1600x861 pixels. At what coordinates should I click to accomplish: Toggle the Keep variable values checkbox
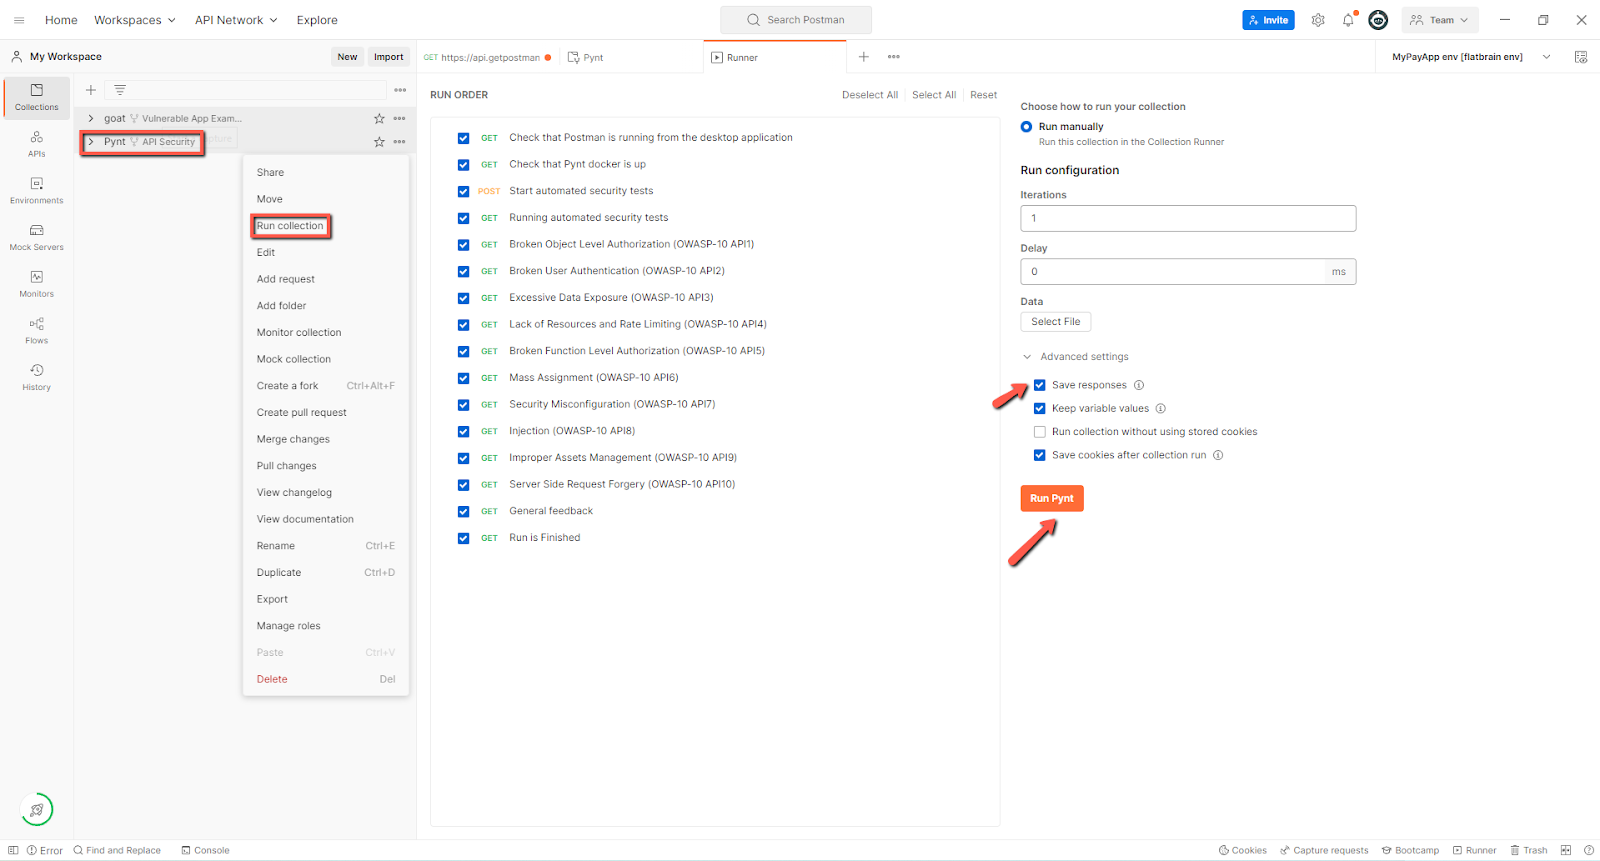[1040, 408]
